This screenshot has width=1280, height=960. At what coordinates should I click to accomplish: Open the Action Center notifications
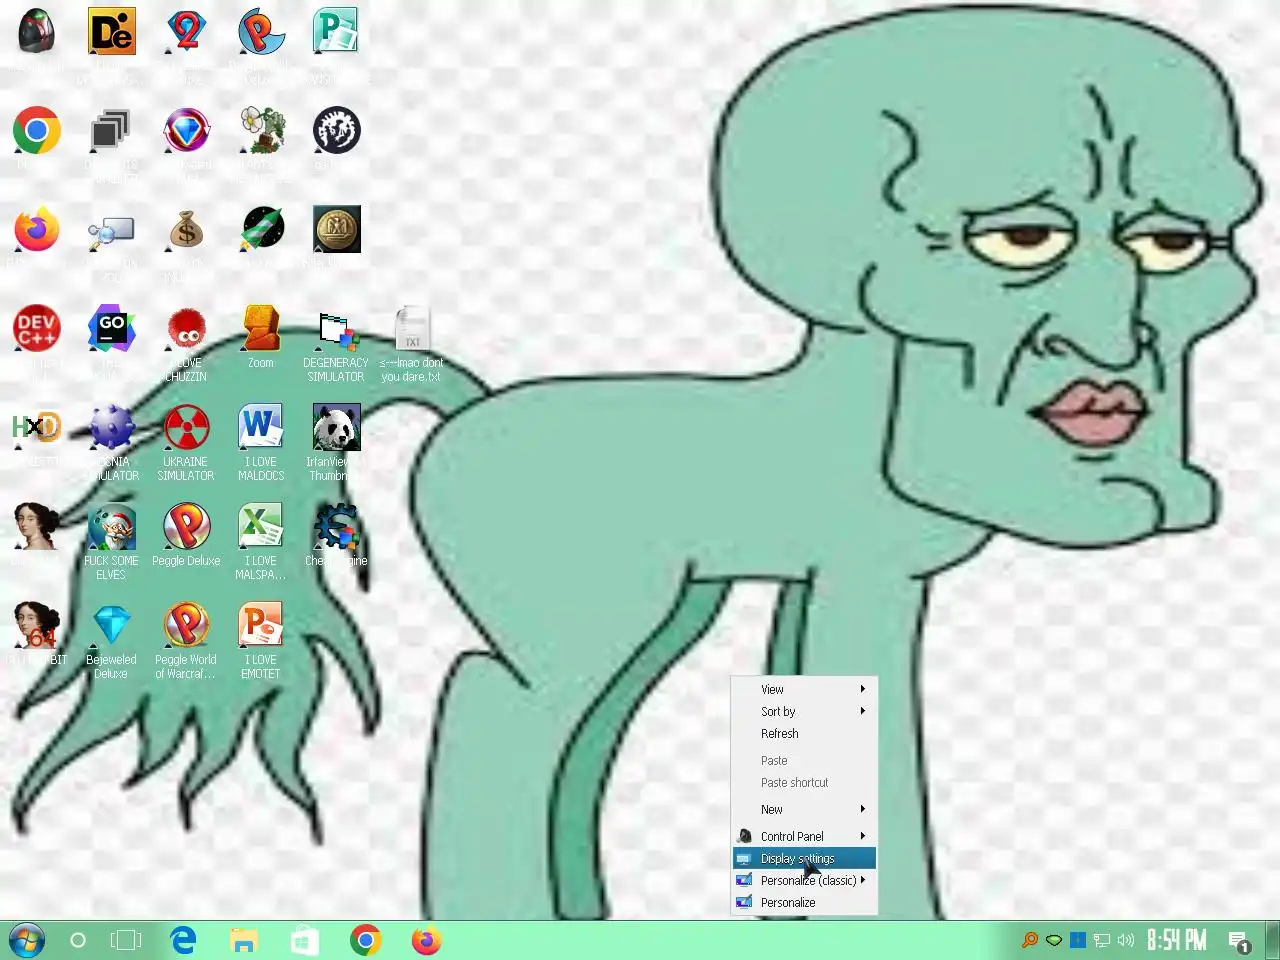pyautogui.click(x=1239, y=941)
